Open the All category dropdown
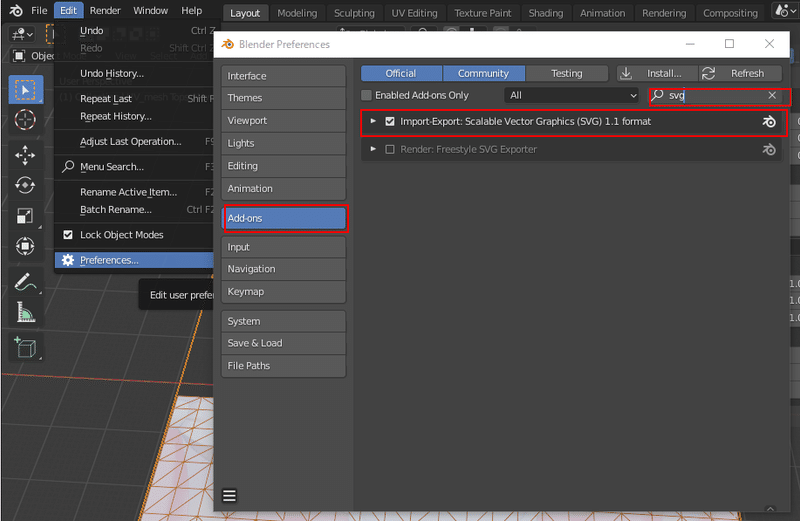Screen dimensions: 800x521 click(571, 95)
